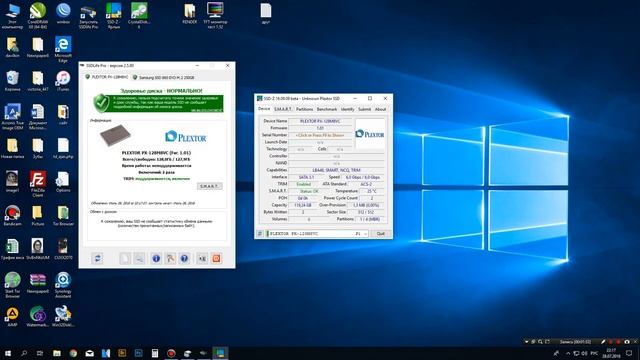Click the language icon in SSDLife toolbar

(x=202, y=258)
